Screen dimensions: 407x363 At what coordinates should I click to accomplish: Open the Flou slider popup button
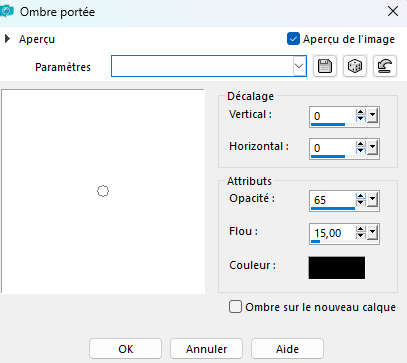pyautogui.click(x=372, y=233)
